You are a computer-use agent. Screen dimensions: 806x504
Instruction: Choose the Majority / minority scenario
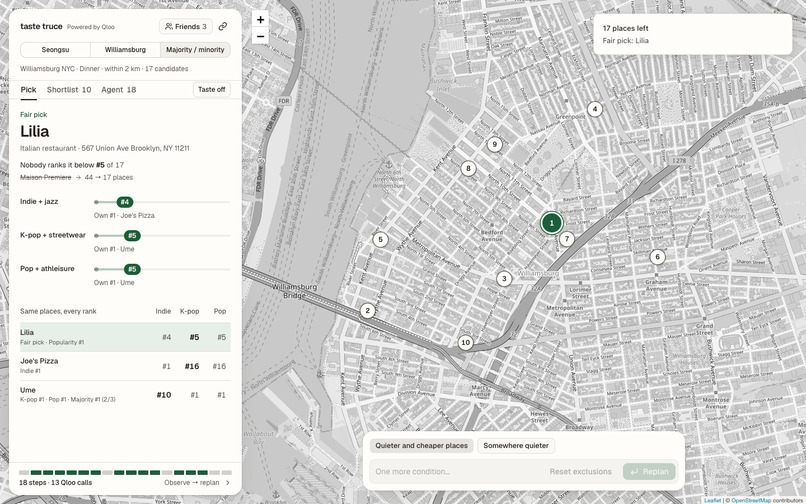(x=195, y=50)
